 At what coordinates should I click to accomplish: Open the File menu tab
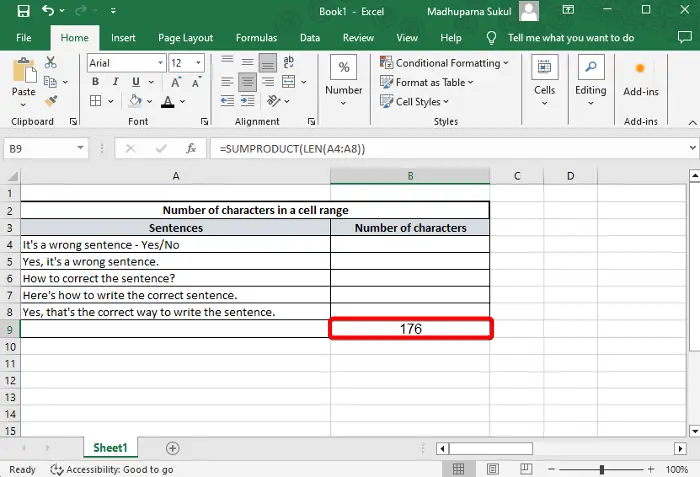pos(24,38)
